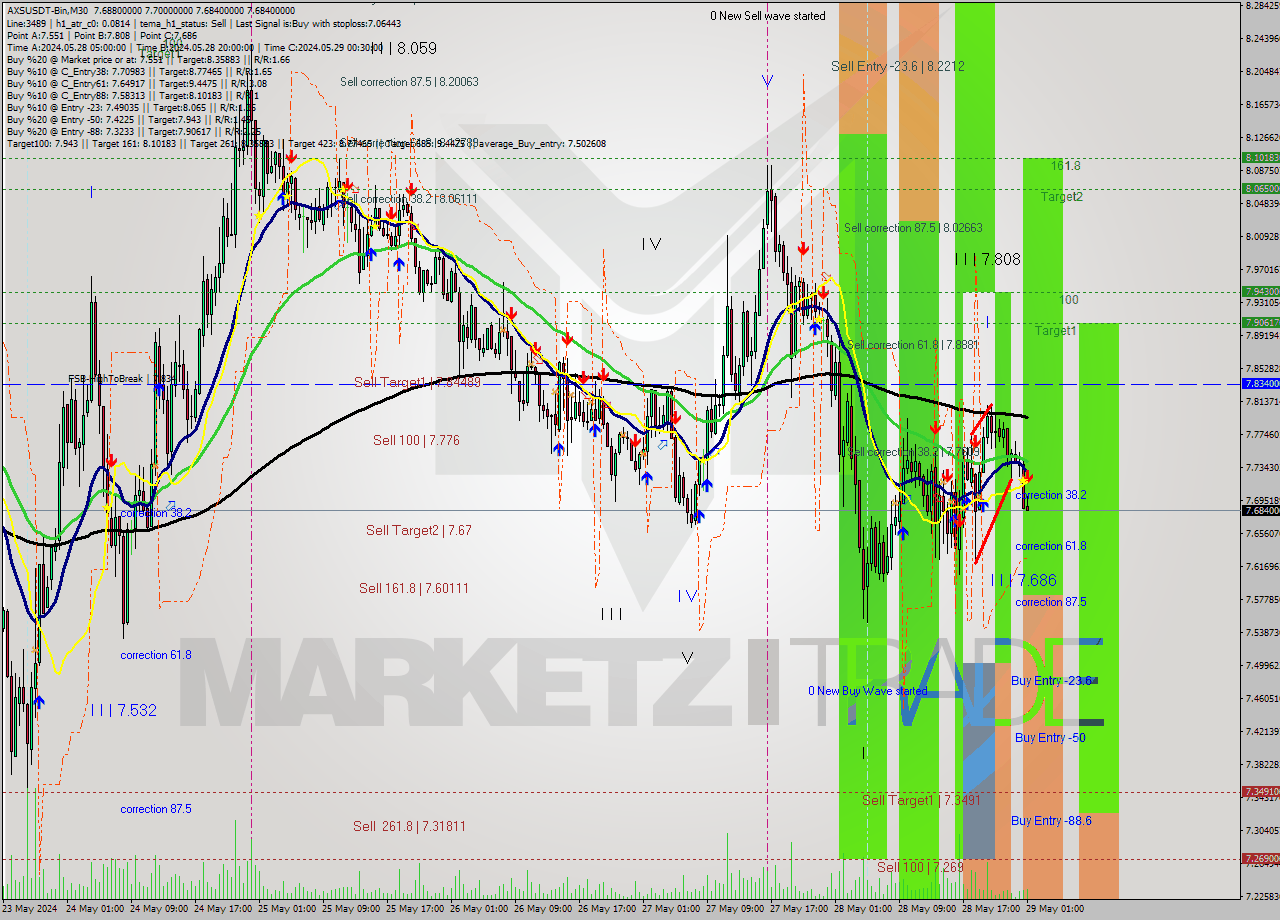This screenshot has height=920, width=1280.
Task: Click the green 8.06500 price tag
Action: pyautogui.click(x=1261, y=188)
